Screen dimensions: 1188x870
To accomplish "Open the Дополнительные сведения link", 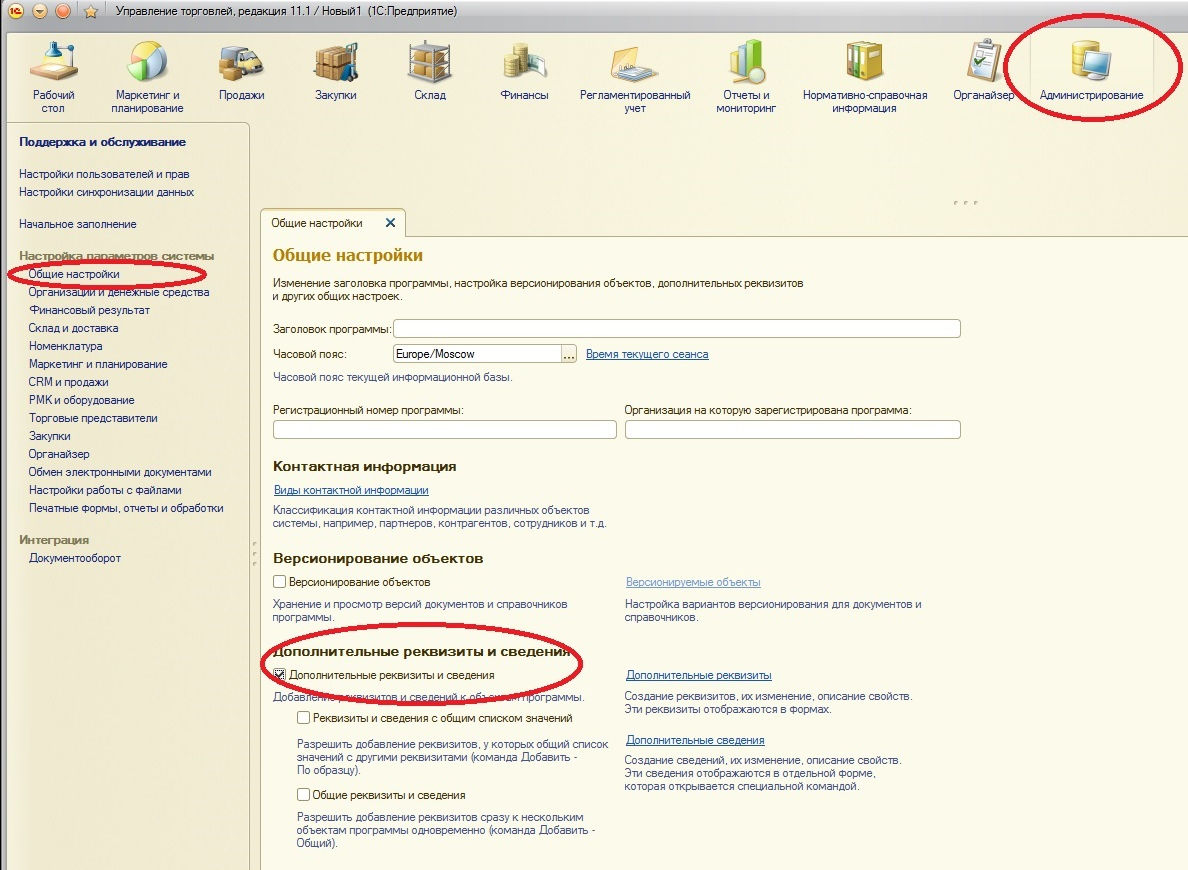I will point(695,740).
